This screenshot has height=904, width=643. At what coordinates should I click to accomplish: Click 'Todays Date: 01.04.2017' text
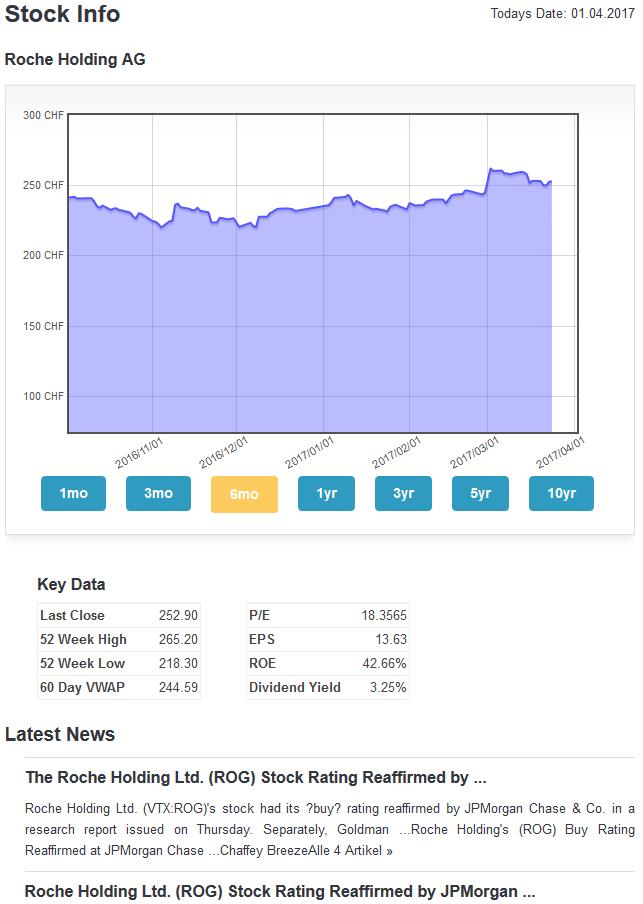point(562,14)
